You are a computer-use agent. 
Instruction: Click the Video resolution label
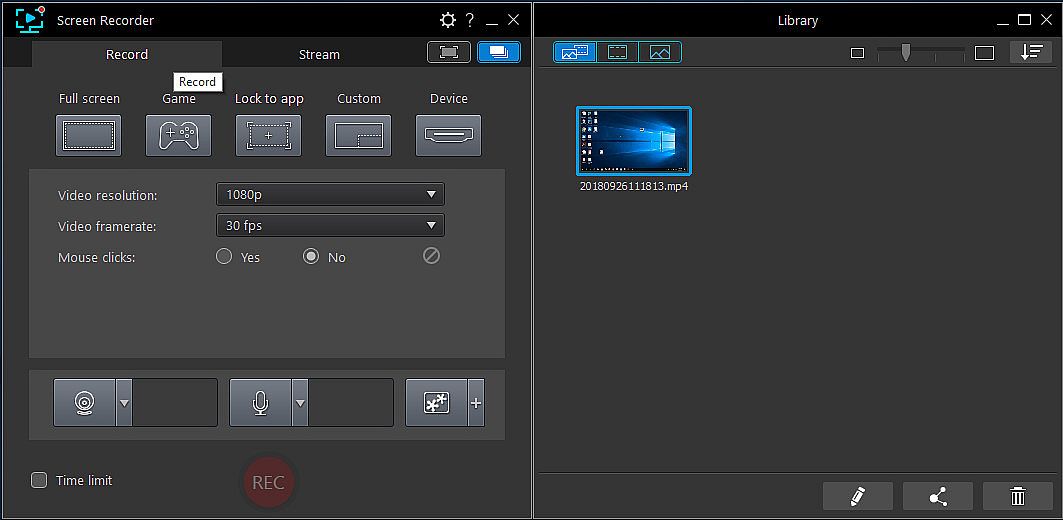pyautogui.click(x=108, y=196)
